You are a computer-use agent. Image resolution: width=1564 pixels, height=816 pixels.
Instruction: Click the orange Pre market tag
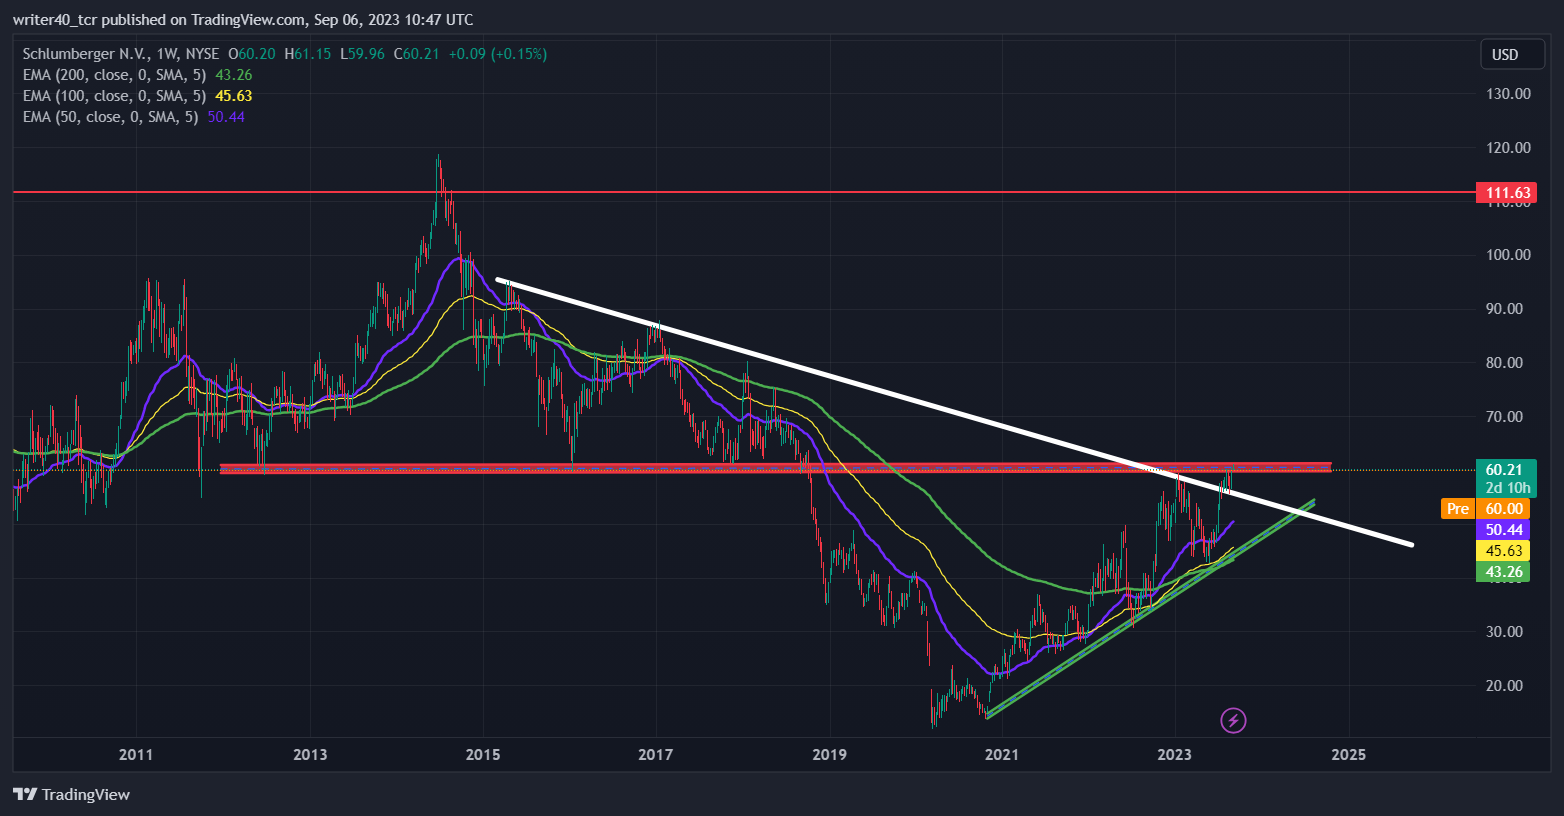1457,509
